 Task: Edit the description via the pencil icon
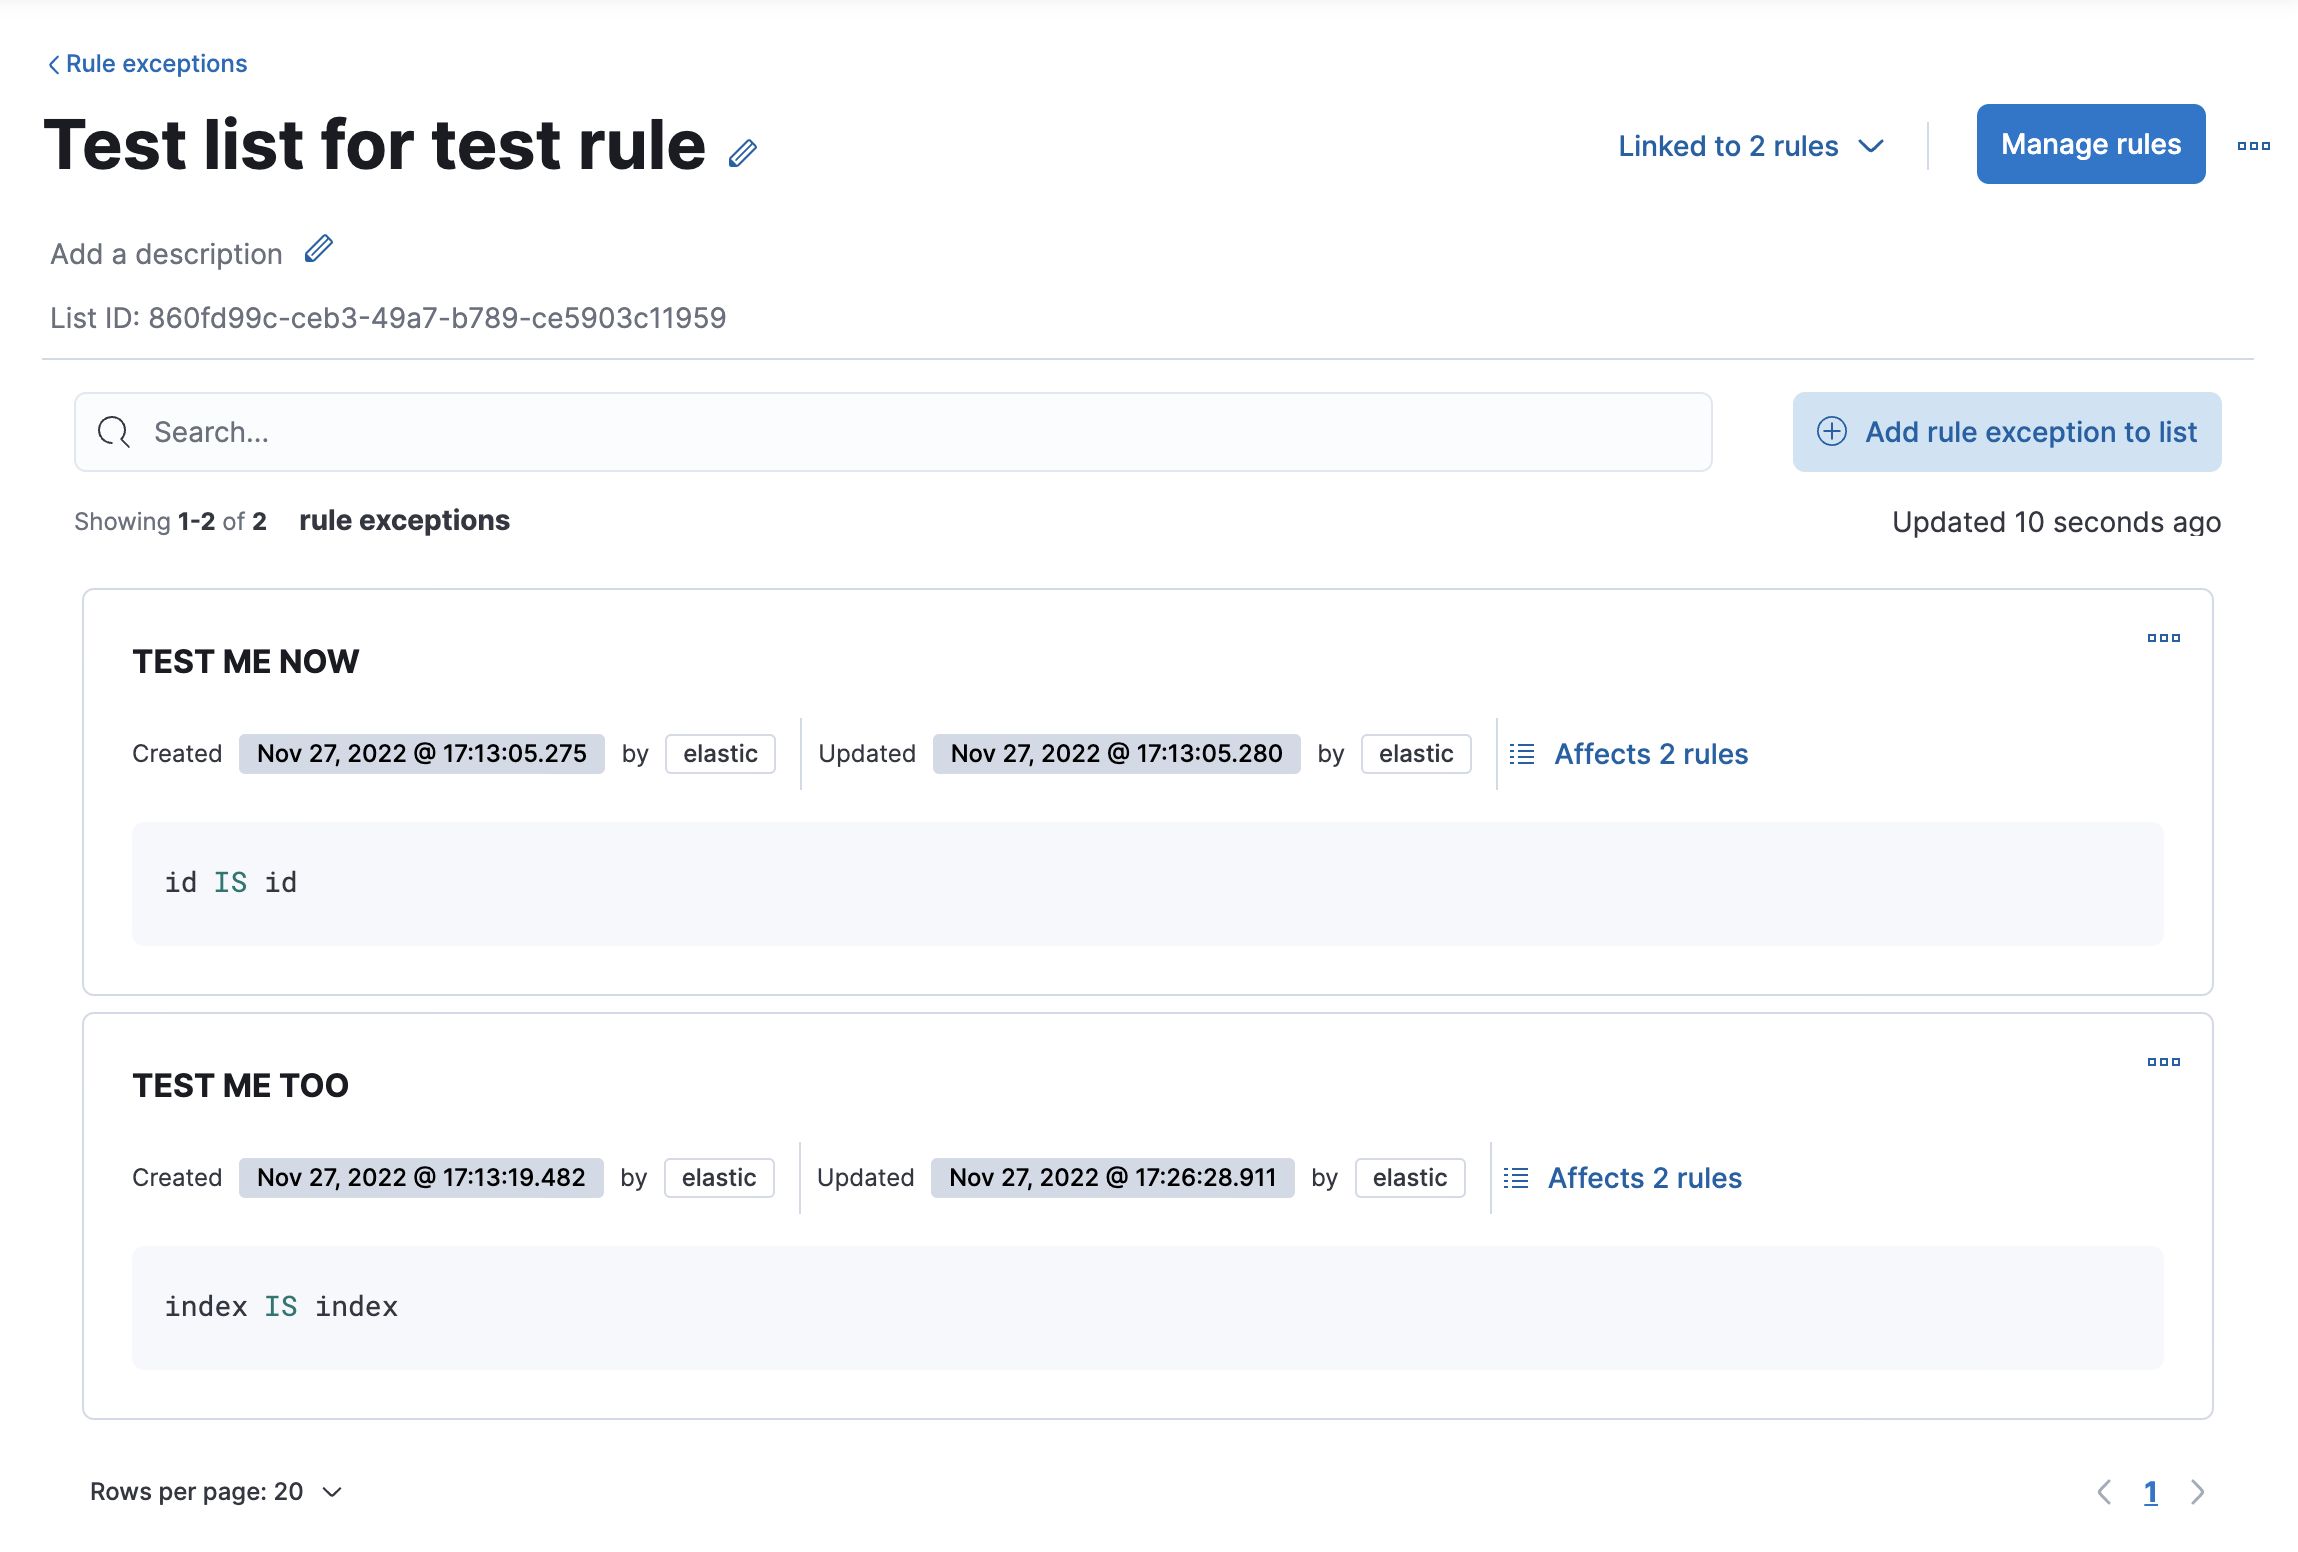coord(318,250)
